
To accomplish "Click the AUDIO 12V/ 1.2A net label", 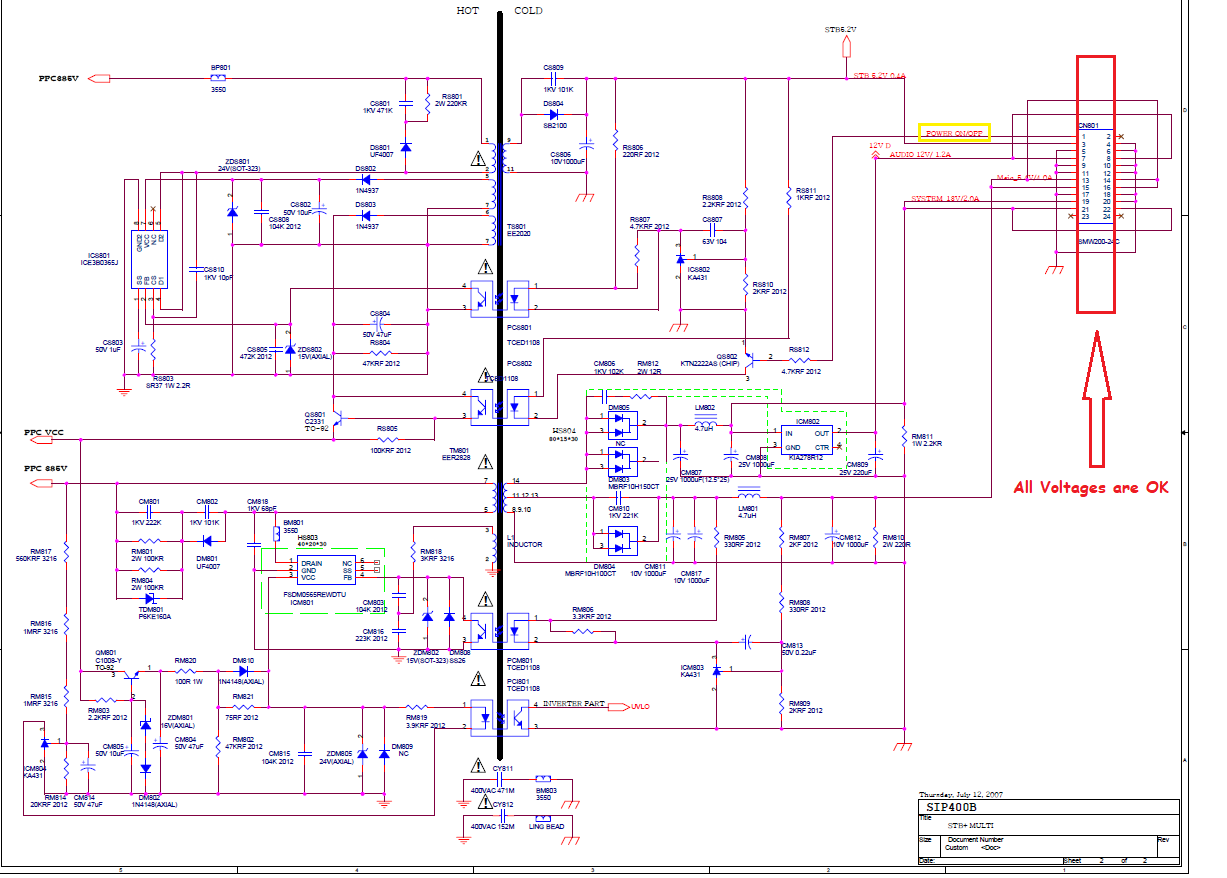I will pos(919,157).
